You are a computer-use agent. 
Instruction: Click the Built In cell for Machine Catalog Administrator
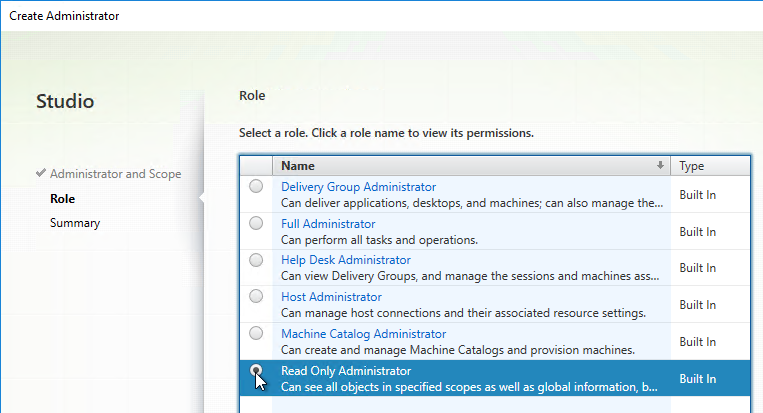(697, 341)
